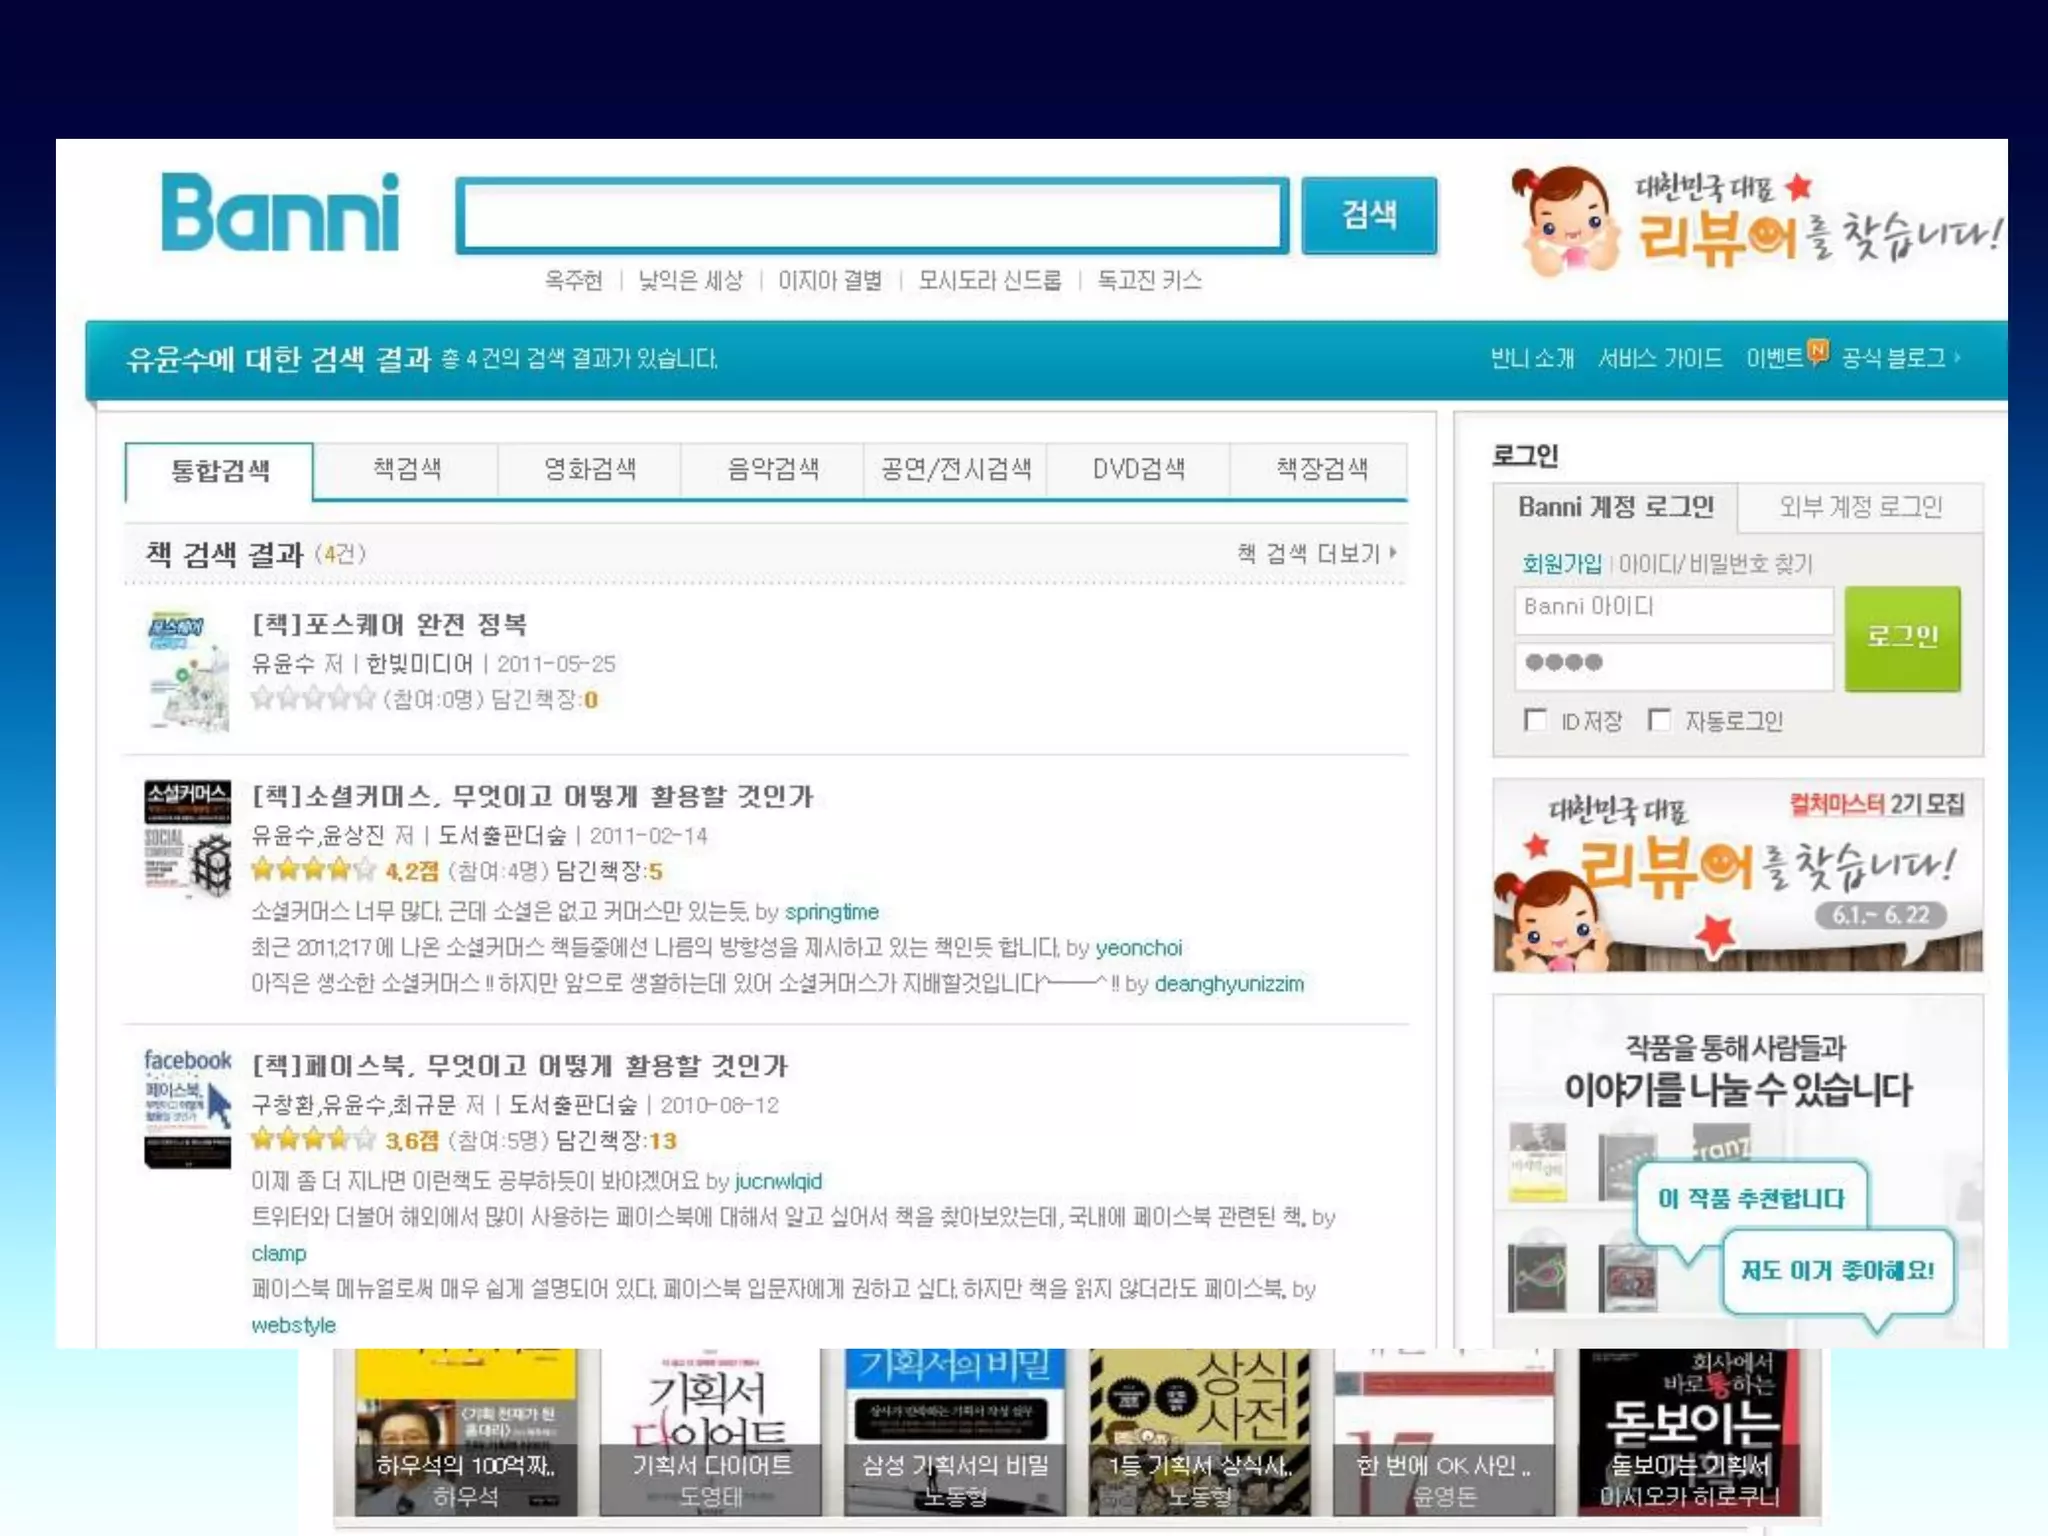Viewport: 2048px width, 1536px height.
Task: Open 서비스 가이드 link
Action: pyautogui.click(x=1660, y=358)
